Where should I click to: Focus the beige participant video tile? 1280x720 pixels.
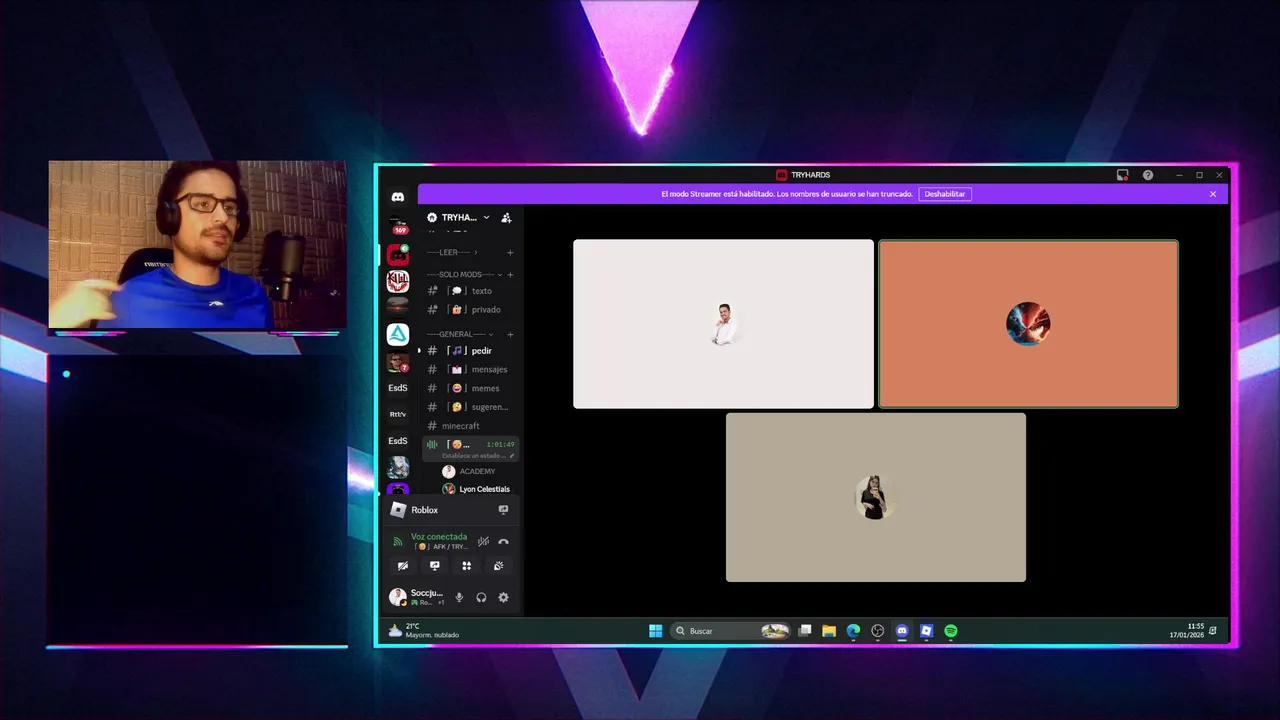tap(876, 497)
